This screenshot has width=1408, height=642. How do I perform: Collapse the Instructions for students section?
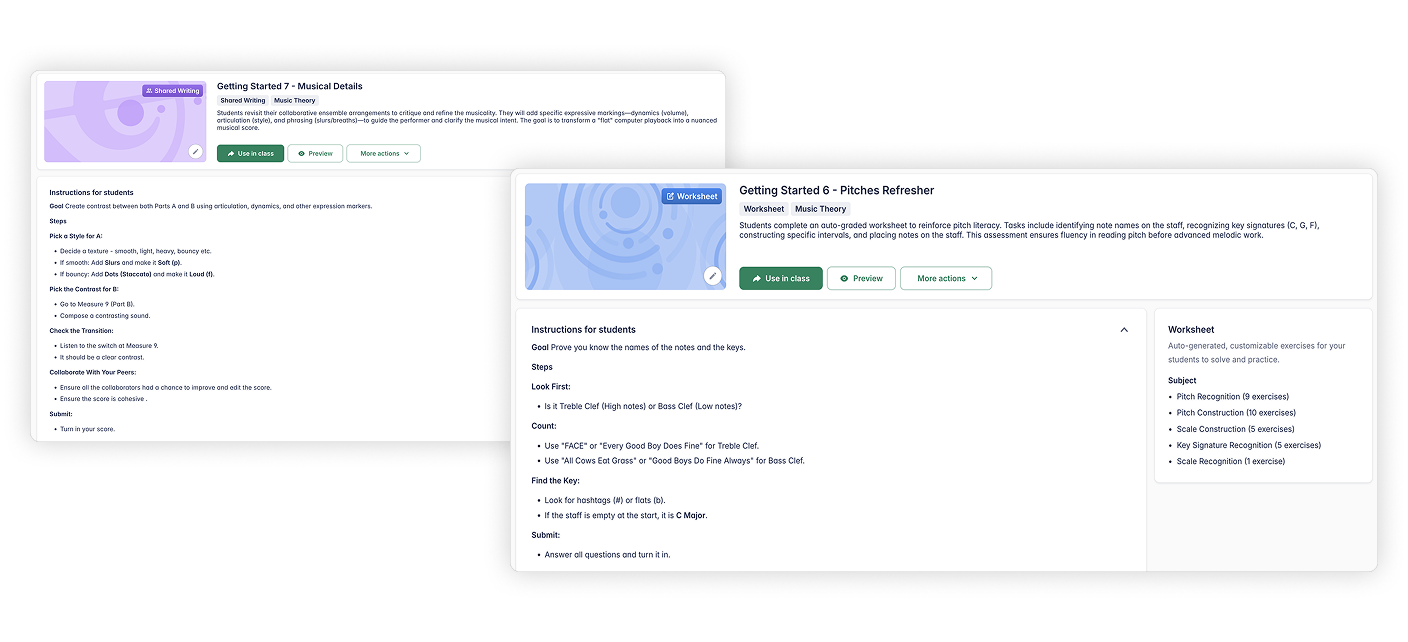pos(1124,330)
